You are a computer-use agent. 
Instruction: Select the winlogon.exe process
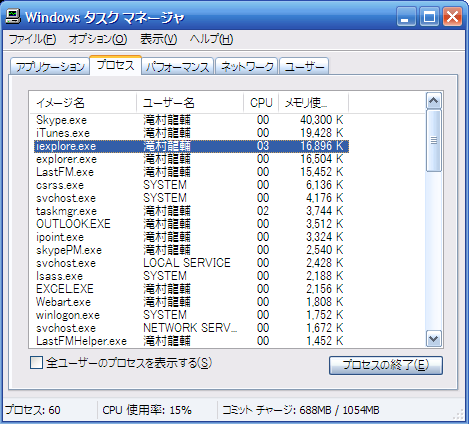(x=192, y=315)
